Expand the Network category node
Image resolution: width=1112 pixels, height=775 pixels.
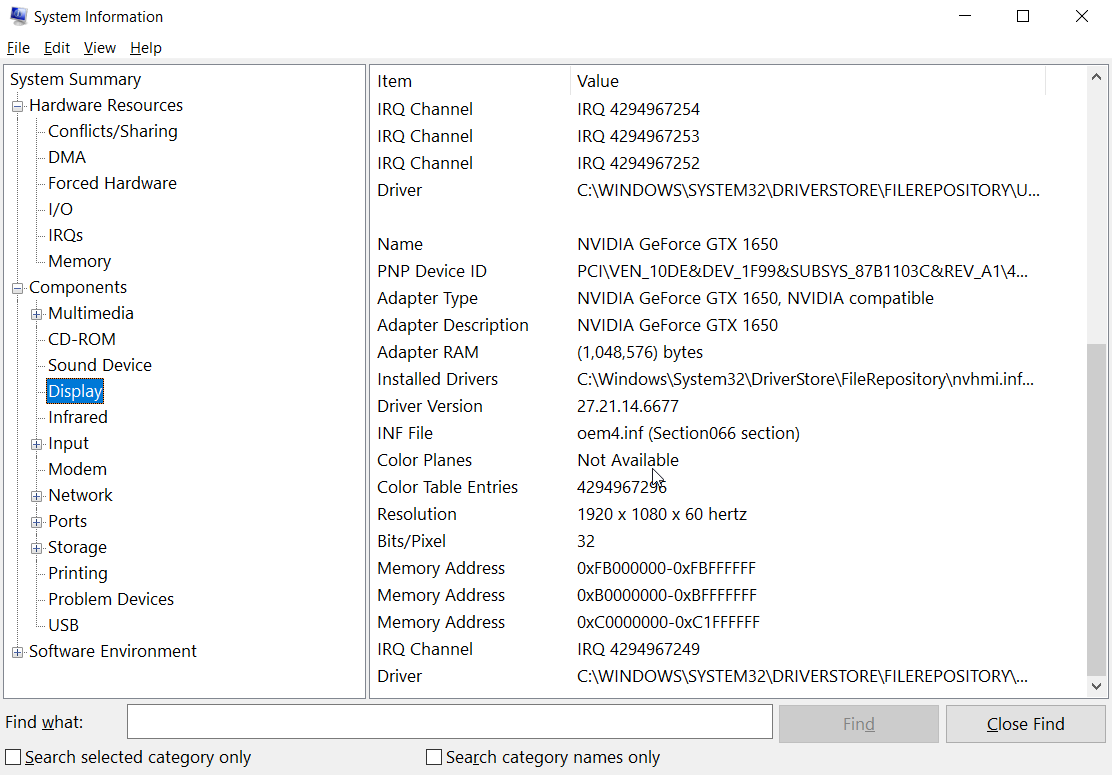click(37, 496)
